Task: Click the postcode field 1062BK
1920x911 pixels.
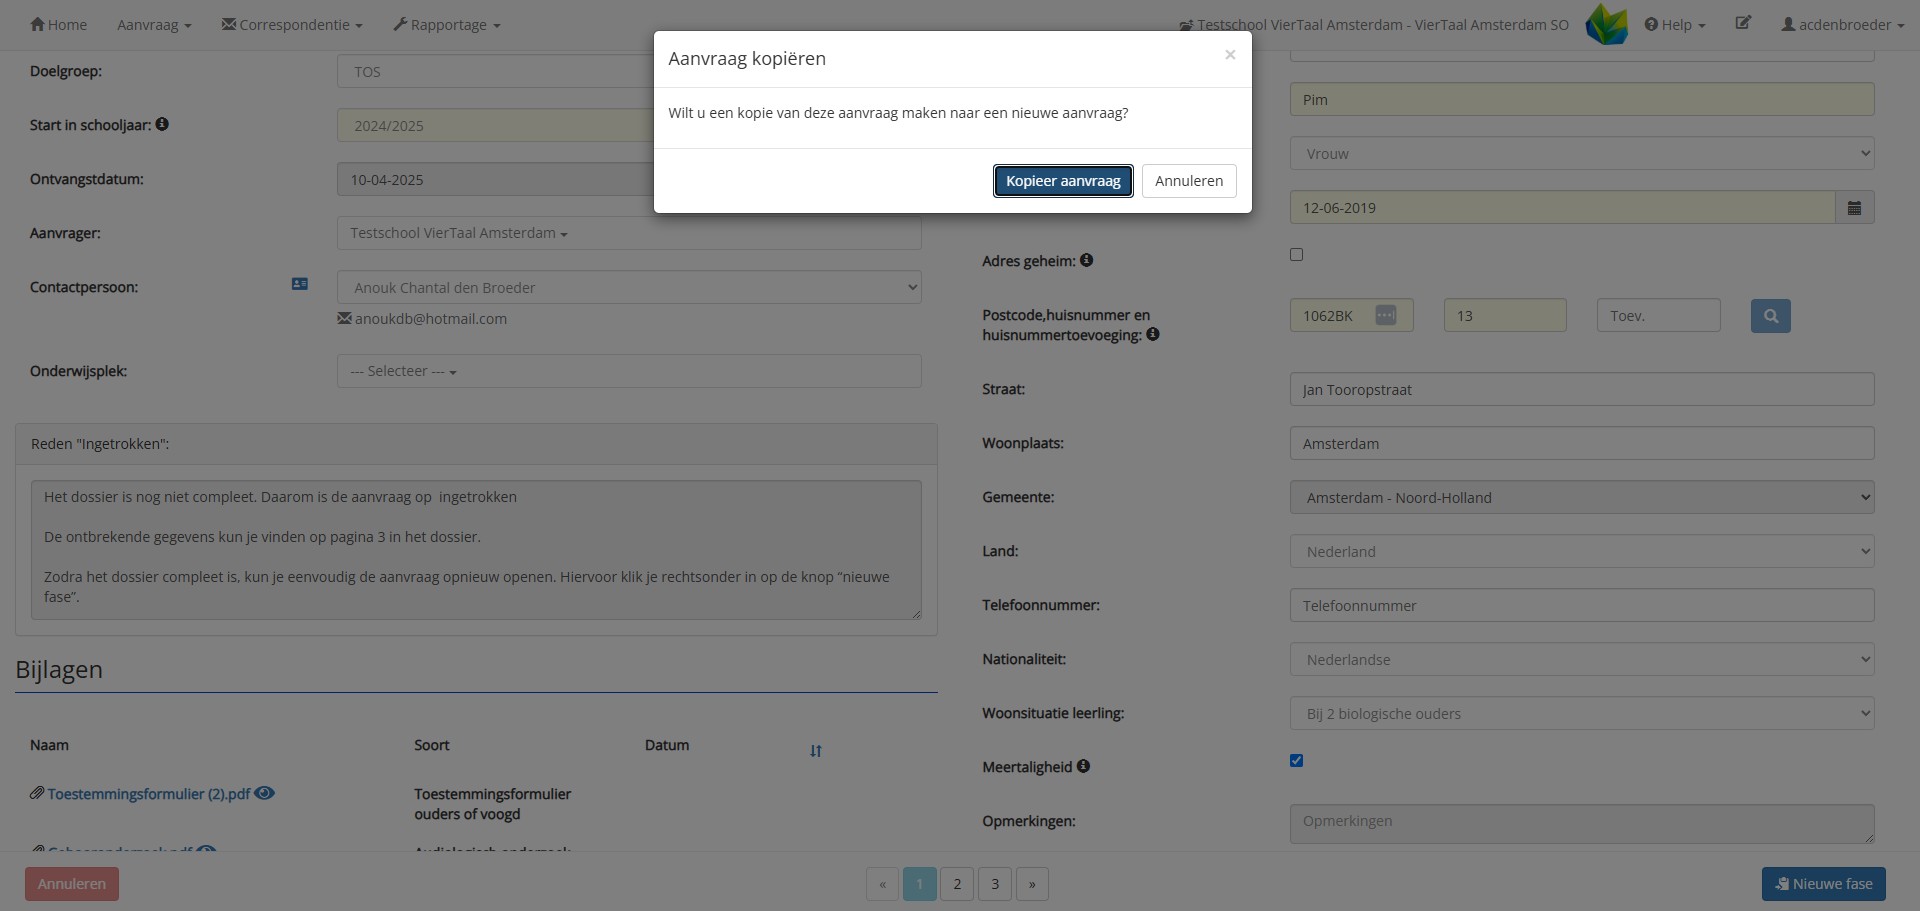Action: (x=1351, y=316)
